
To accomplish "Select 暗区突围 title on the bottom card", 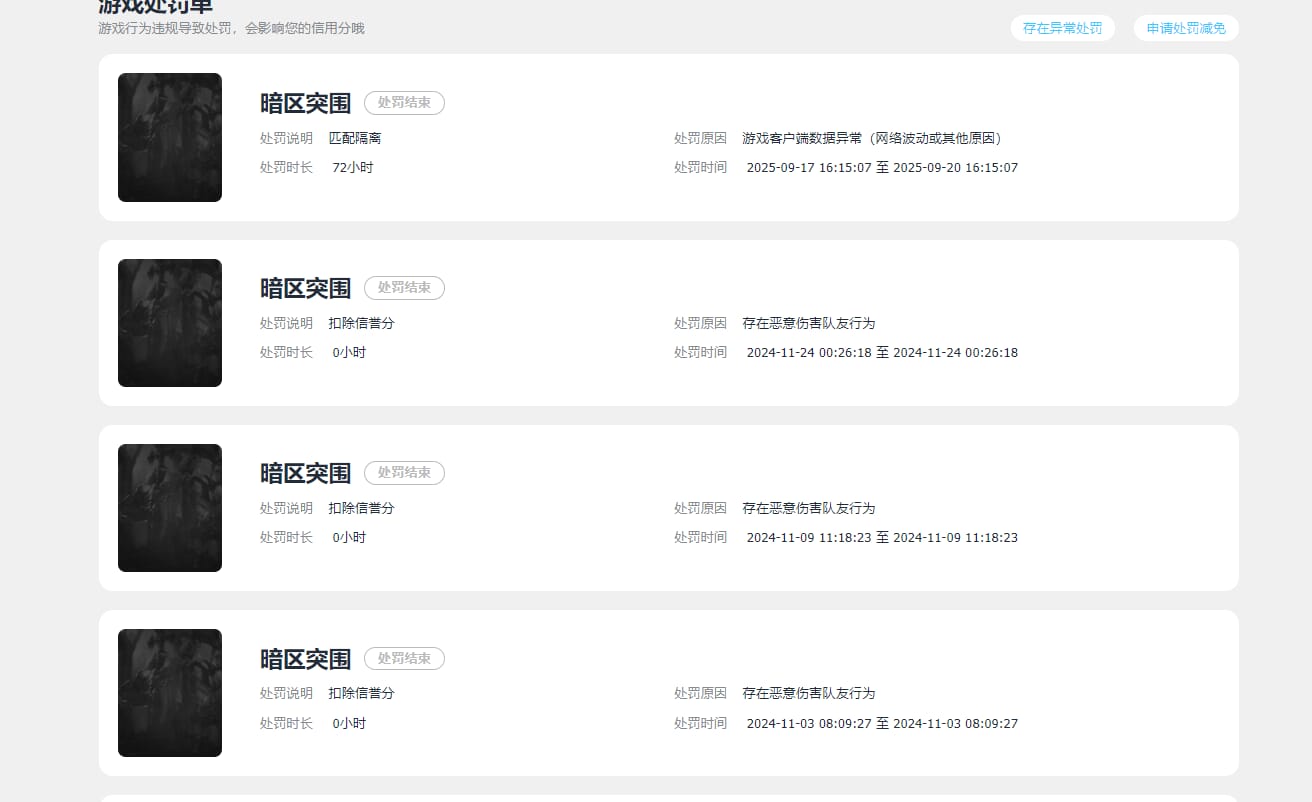I will click(304, 658).
